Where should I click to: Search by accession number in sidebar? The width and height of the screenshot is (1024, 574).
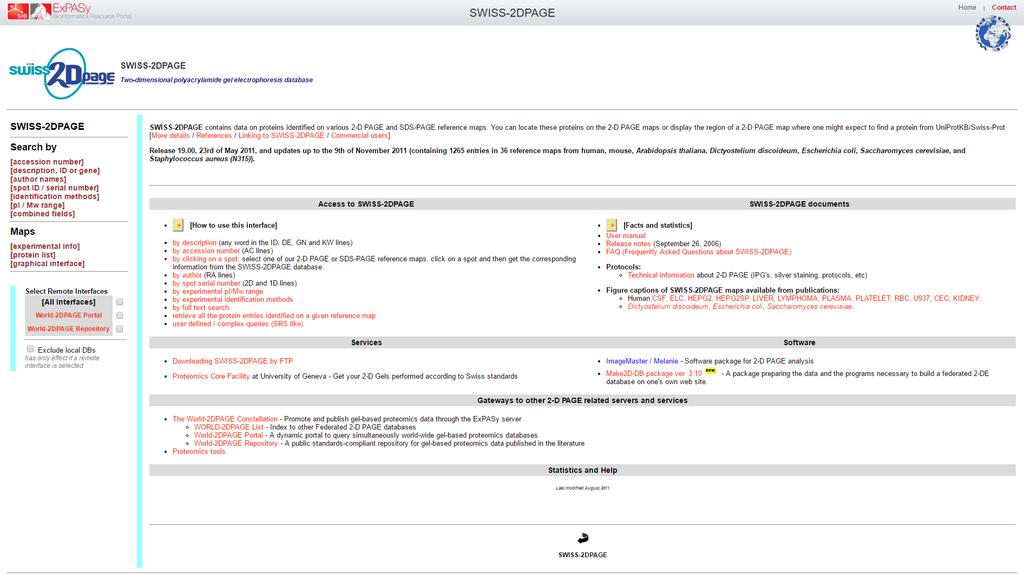click(47, 162)
